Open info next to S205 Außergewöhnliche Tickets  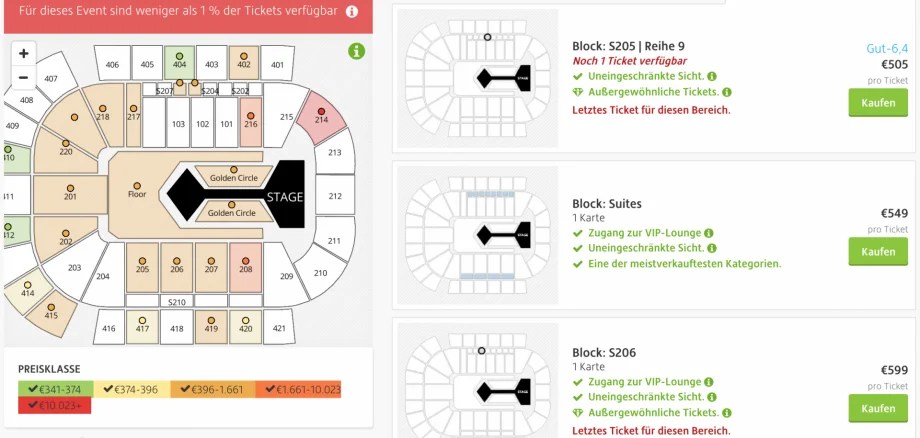[x=726, y=92]
